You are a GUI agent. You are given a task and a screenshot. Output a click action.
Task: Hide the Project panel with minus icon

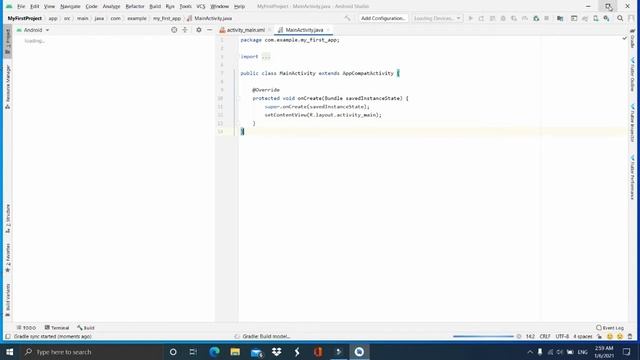pyautogui.click(x=209, y=30)
